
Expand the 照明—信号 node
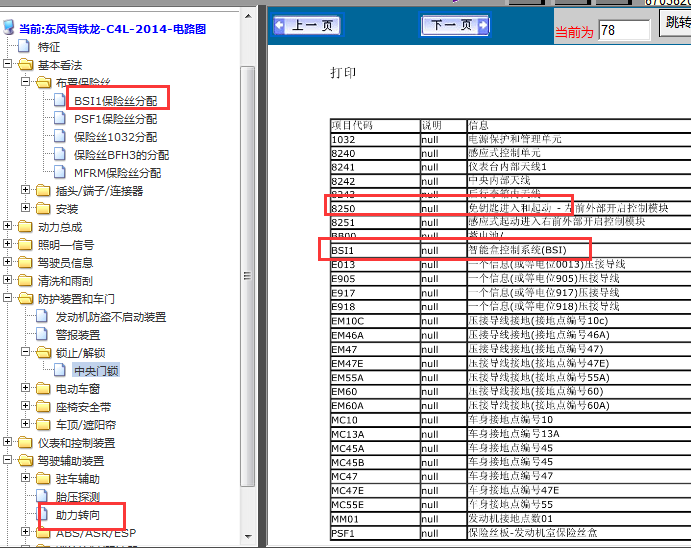click(x=7, y=244)
